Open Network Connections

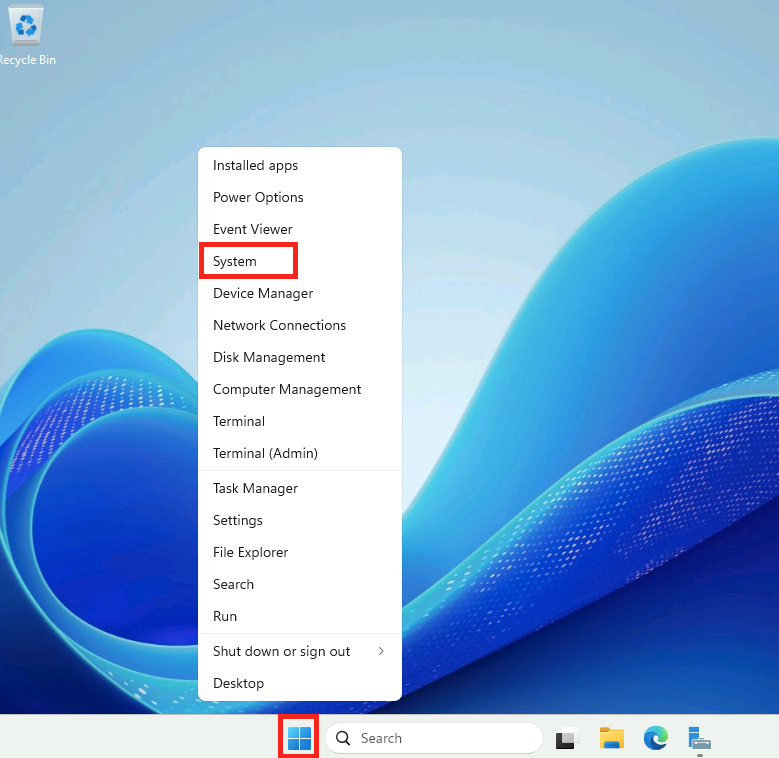coord(300,325)
